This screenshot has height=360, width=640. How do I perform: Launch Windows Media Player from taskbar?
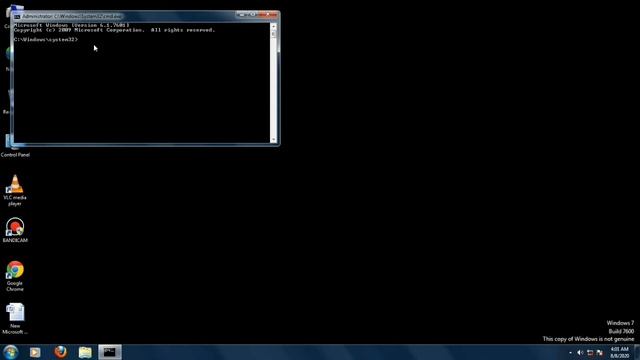(35, 352)
